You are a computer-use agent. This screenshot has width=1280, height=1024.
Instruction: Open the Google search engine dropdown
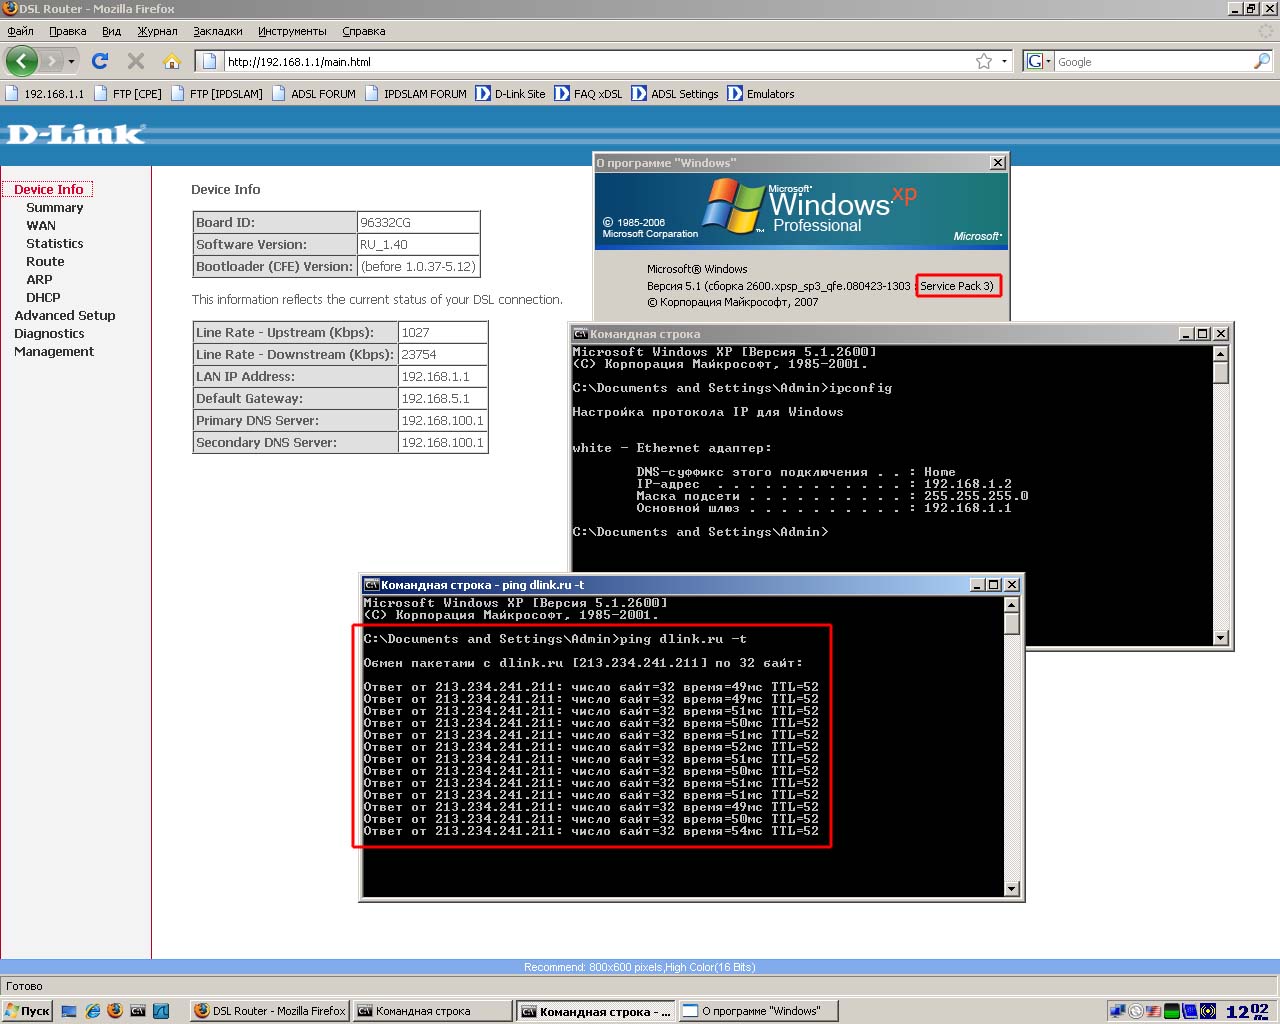click(1038, 61)
